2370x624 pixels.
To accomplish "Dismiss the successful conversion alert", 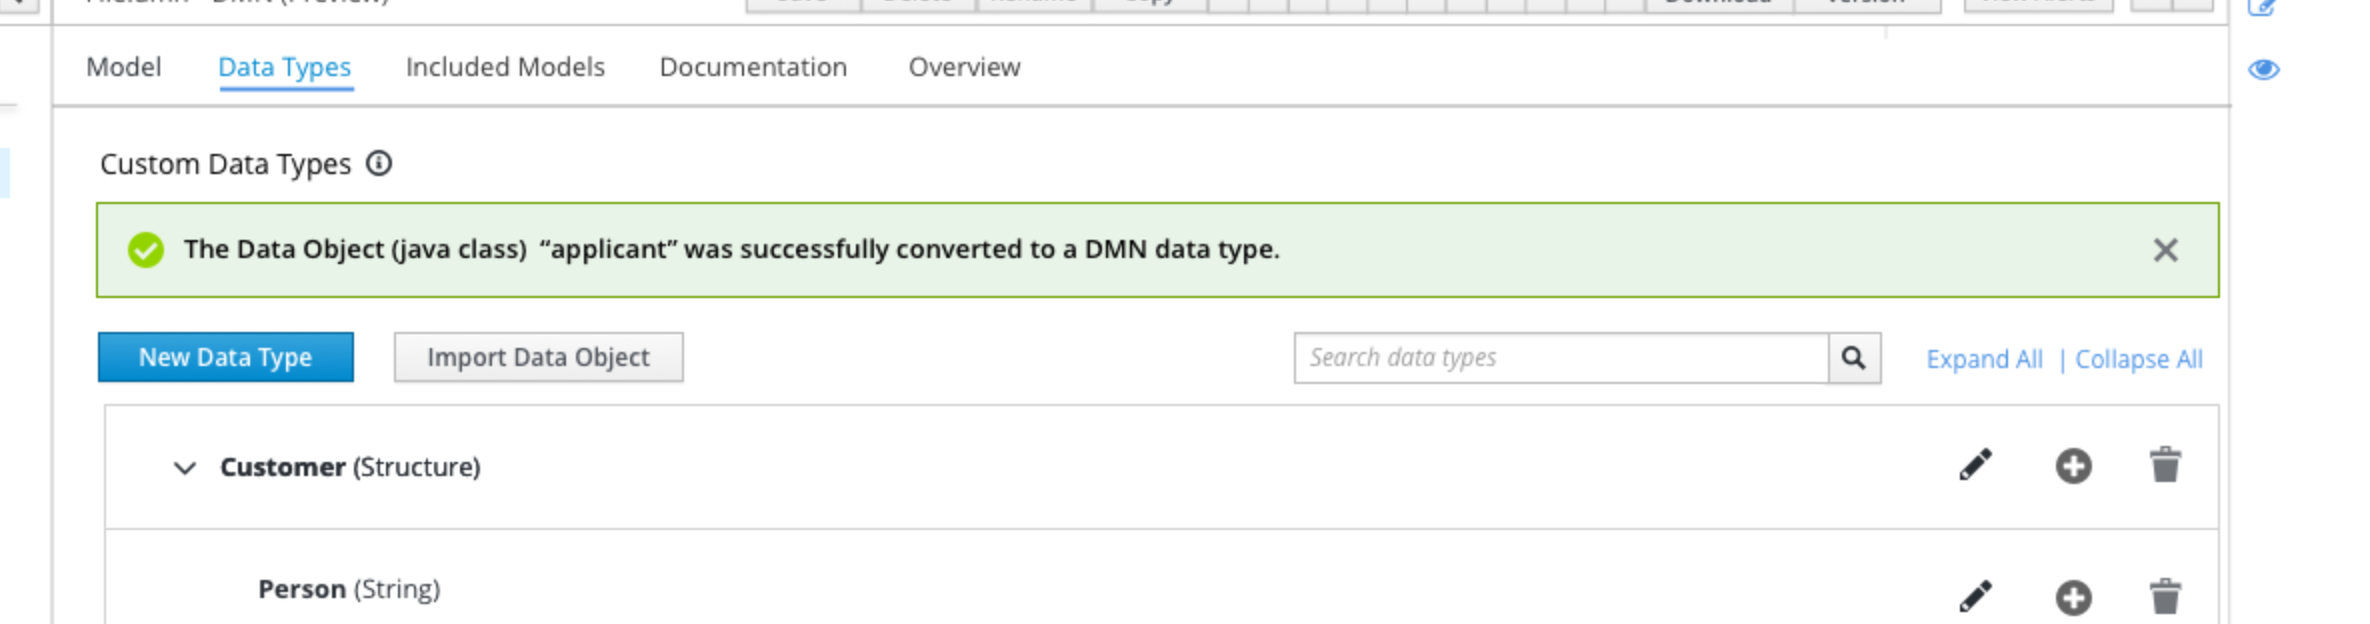I will click(x=2165, y=250).
